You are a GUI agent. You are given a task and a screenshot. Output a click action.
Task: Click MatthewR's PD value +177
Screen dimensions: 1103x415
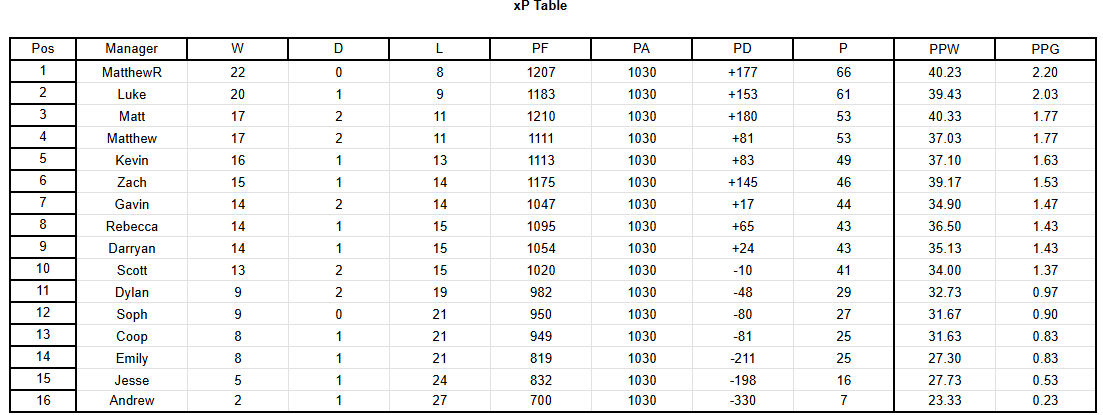tap(742, 72)
